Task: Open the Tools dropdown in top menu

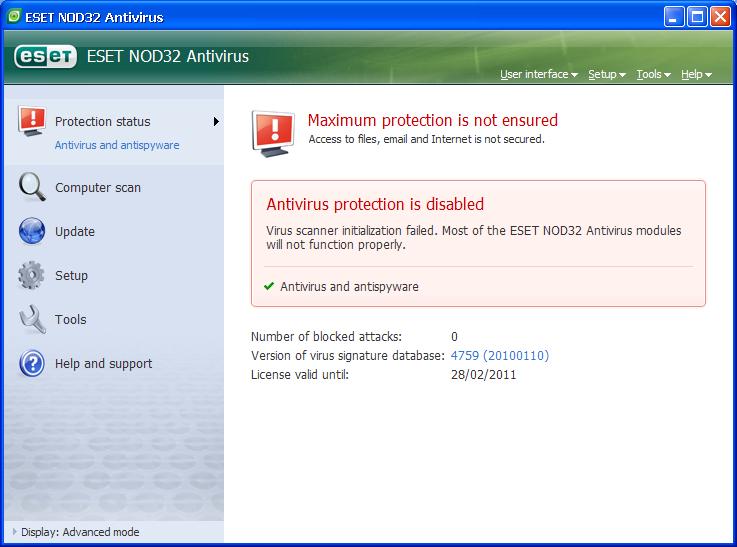Action: pos(653,74)
